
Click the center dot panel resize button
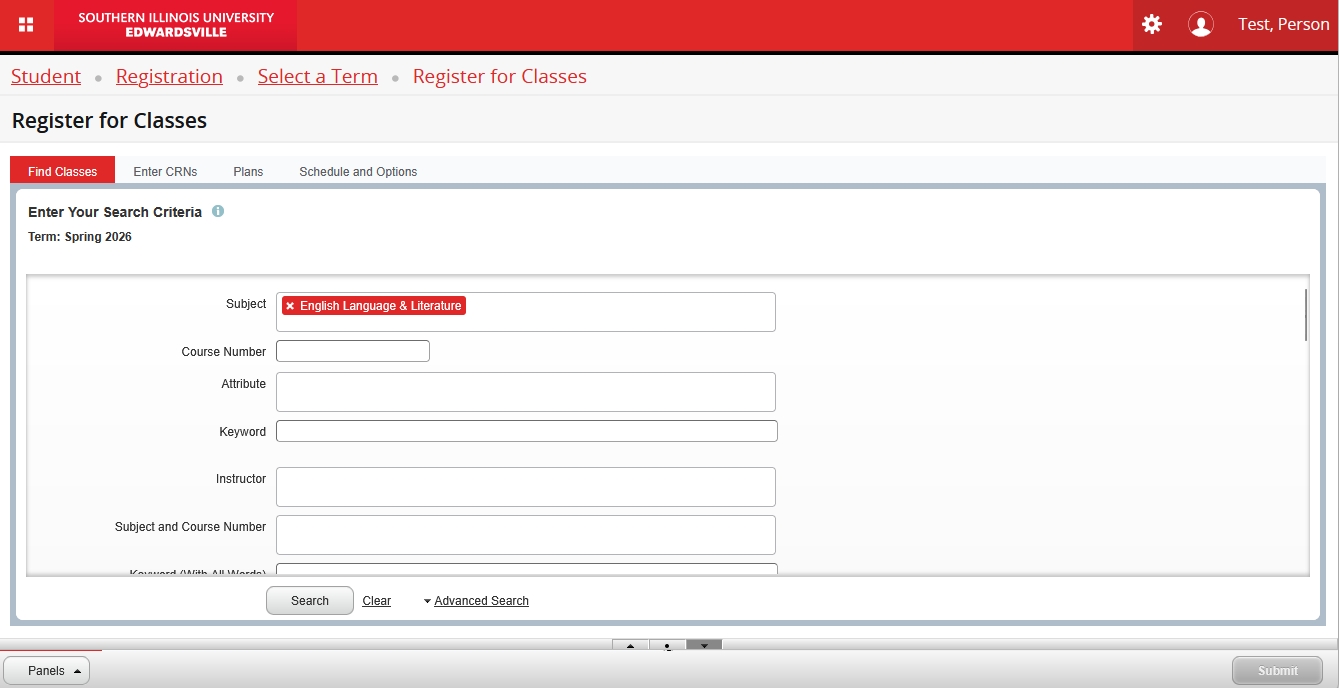click(667, 645)
